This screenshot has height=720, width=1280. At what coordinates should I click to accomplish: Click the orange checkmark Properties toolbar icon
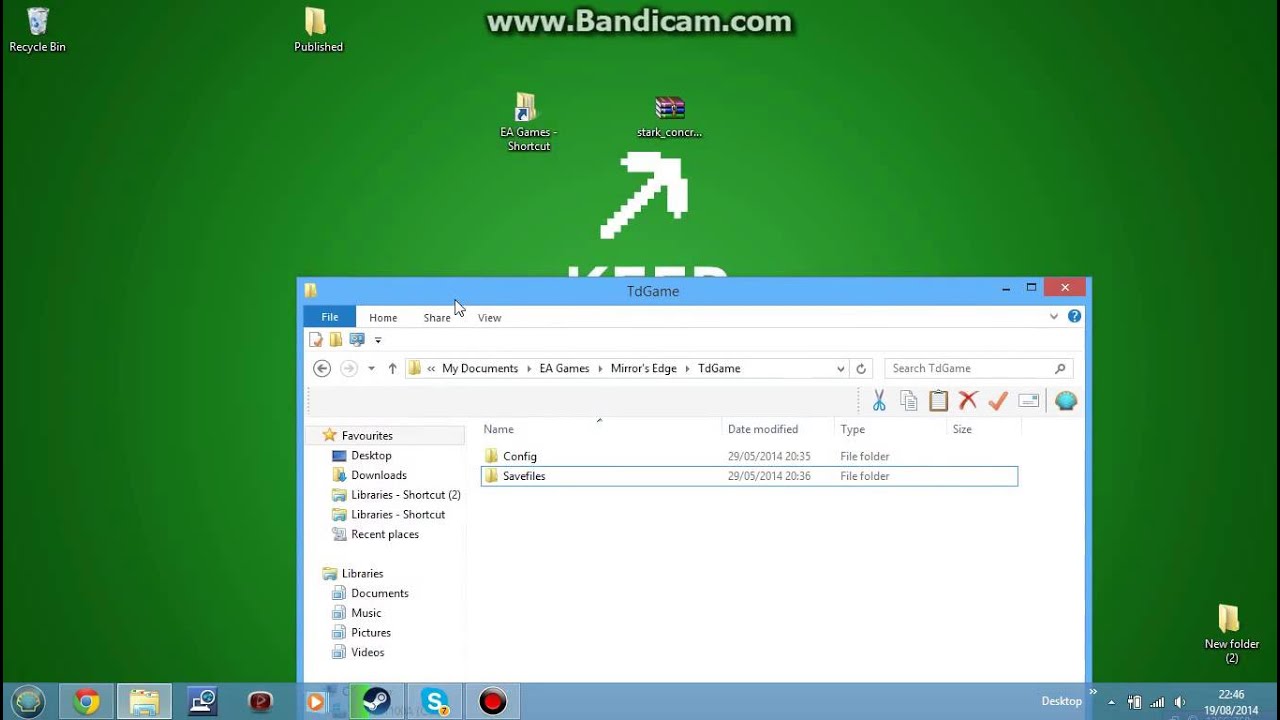997,401
